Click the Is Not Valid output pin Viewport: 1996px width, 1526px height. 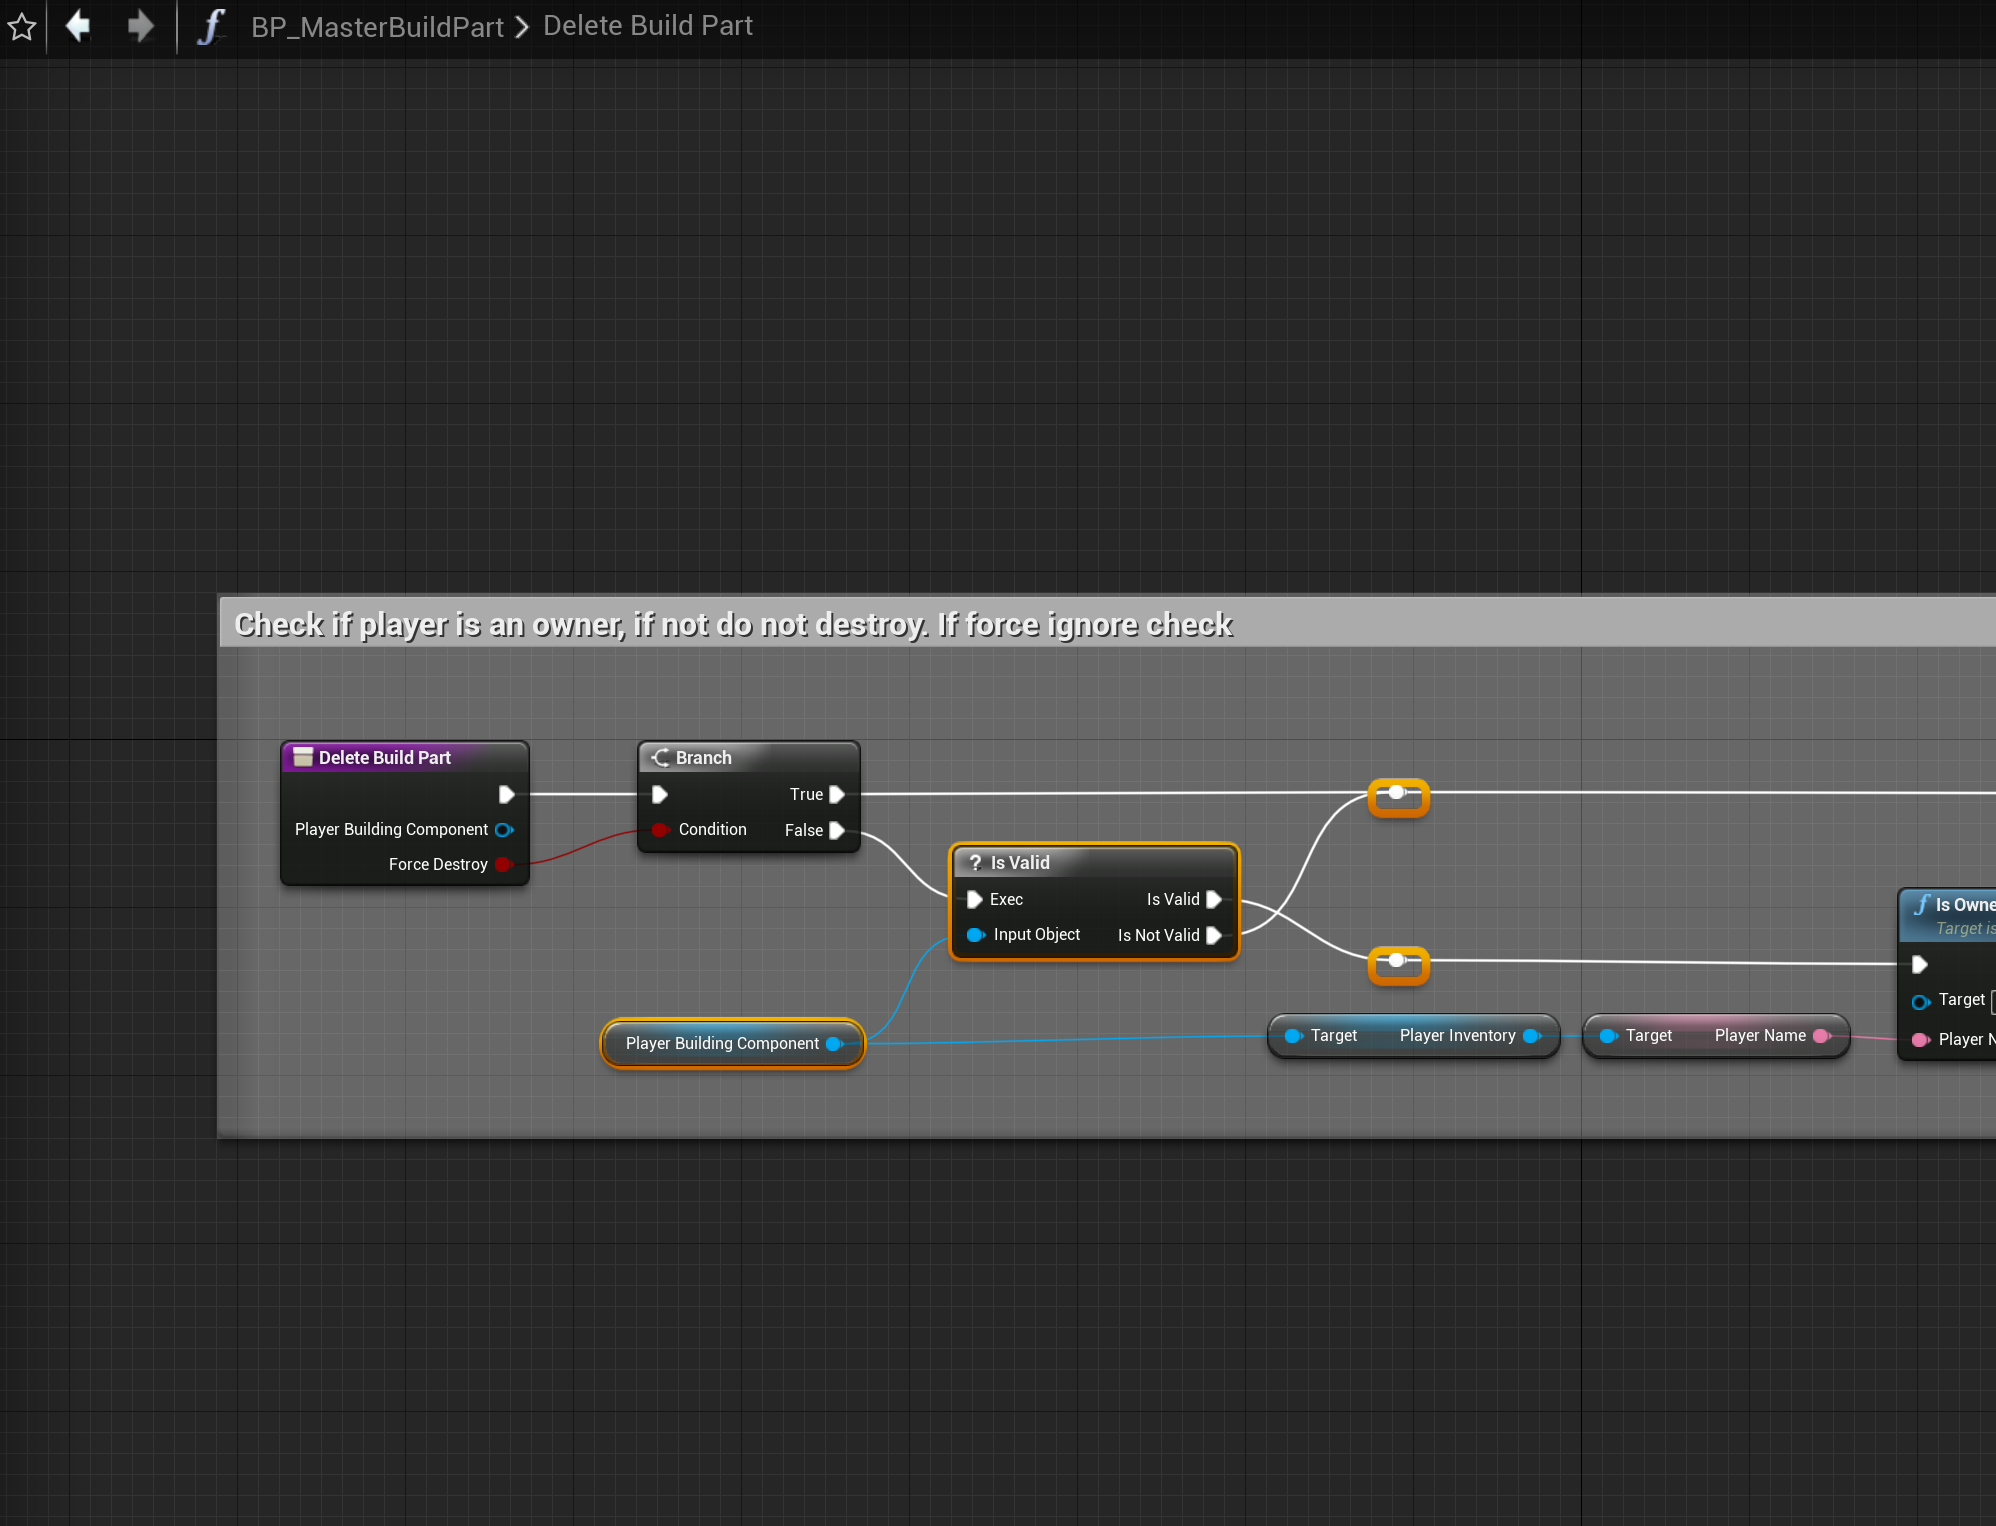pyautogui.click(x=1214, y=935)
